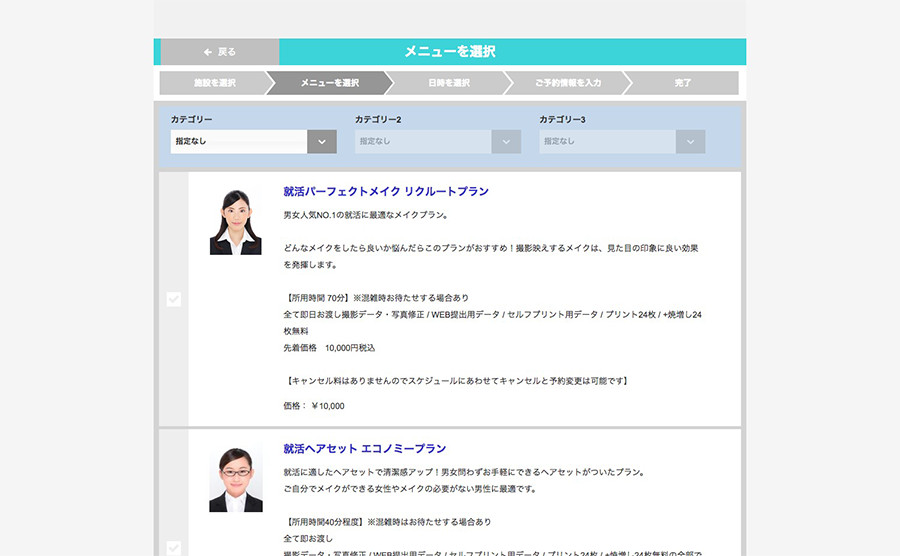Image resolution: width=900 pixels, height=556 pixels.
Task: Click the 価格：￥10,000 price text
Action: (314, 406)
